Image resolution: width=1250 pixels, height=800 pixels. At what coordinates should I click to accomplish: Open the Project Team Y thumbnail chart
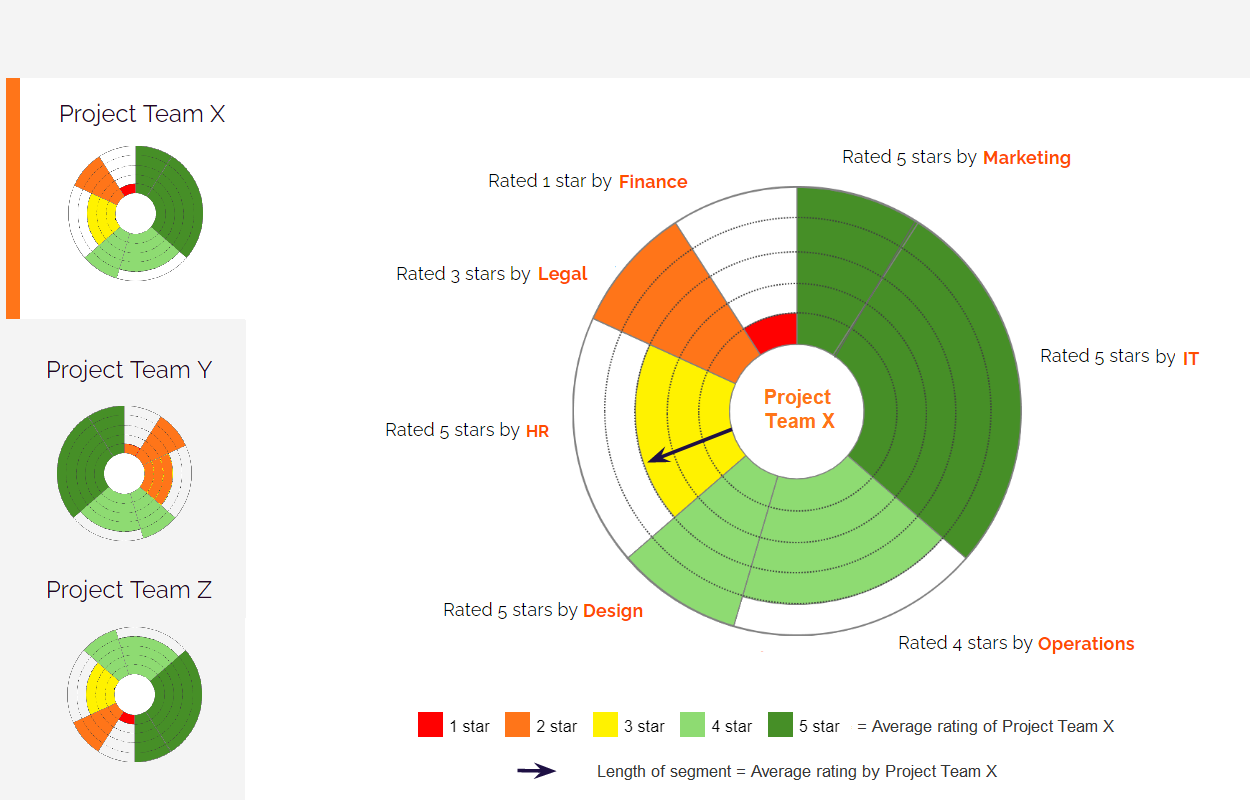[124, 473]
